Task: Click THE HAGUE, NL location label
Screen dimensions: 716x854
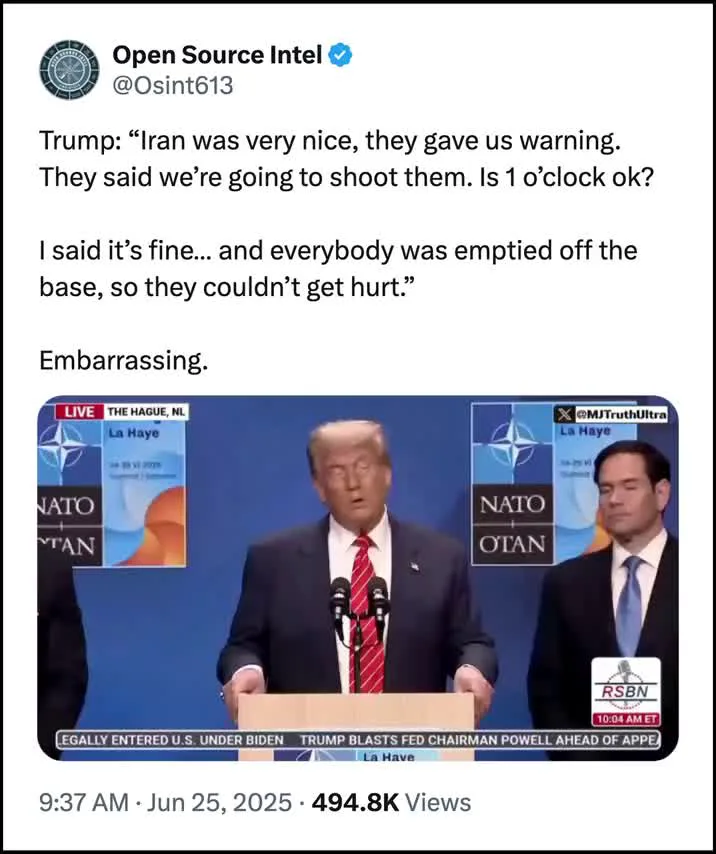Action: click(146, 412)
